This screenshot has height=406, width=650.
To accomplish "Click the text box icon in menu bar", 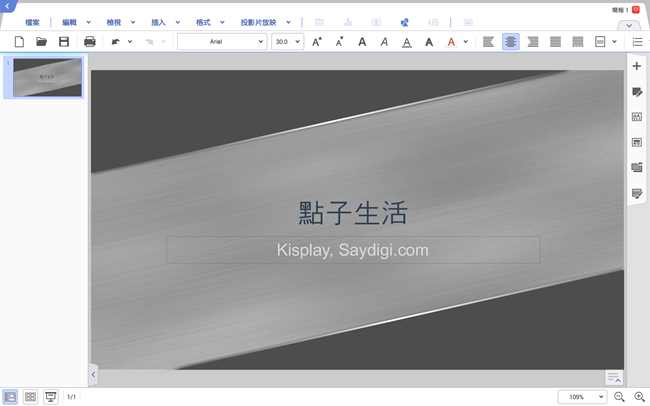I will click(x=468, y=22).
